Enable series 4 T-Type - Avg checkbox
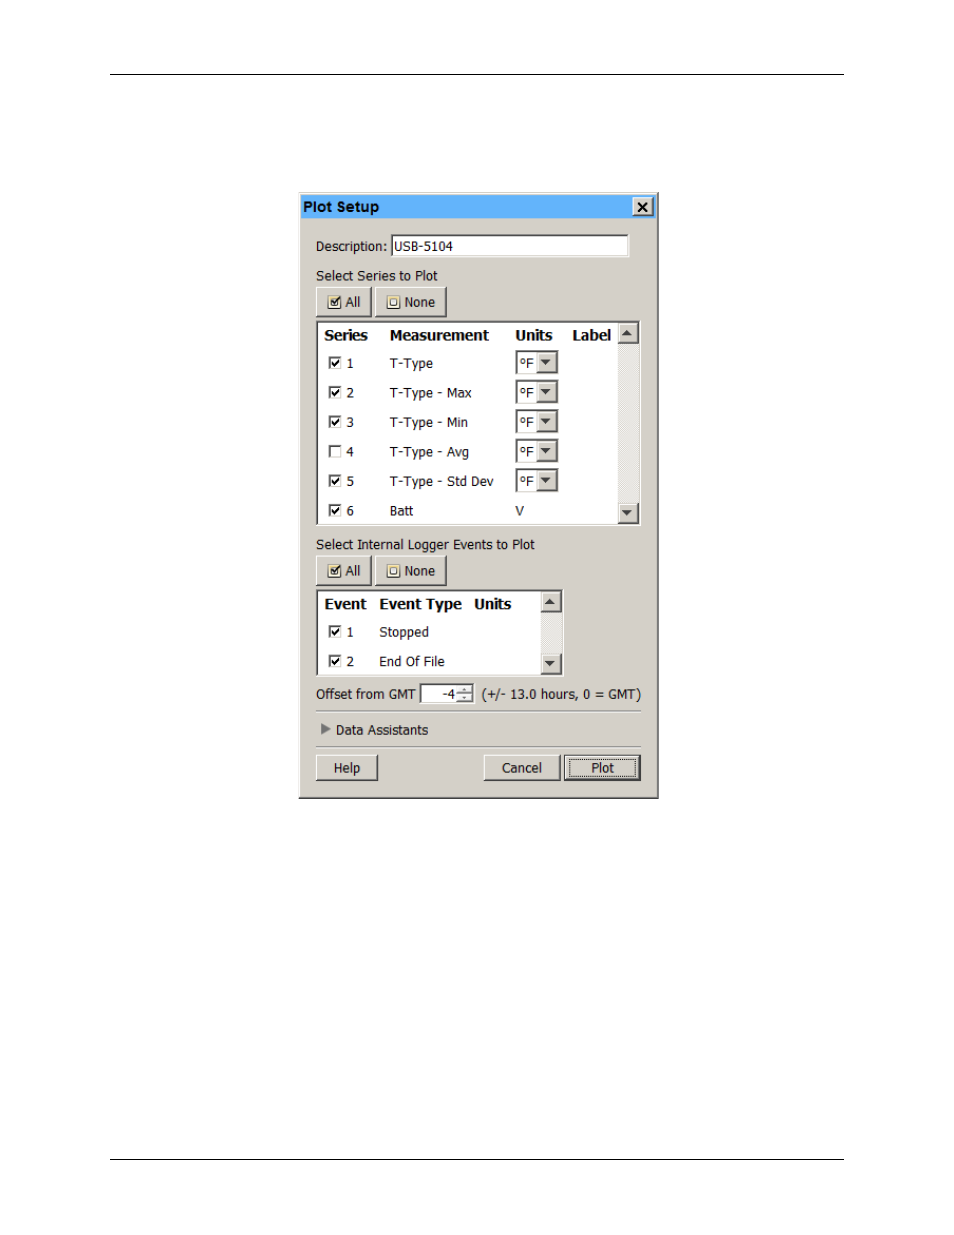This screenshot has height=1235, width=954. click(335, 451)
